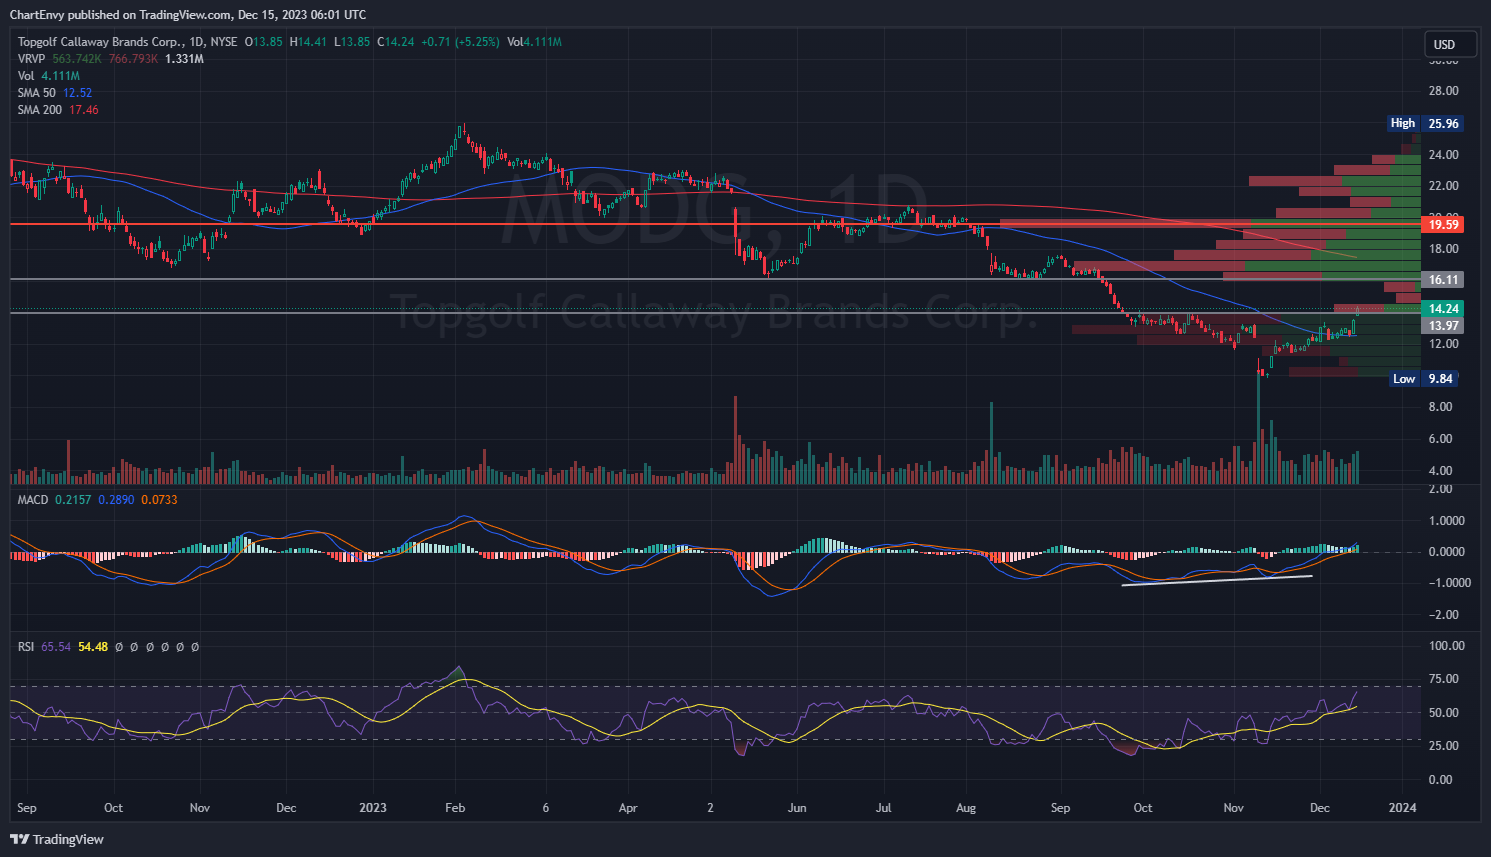Image resolution: width=1491 pixels, height=857 pixels.
Task: Select the VRVP indicator legend
Action: coord(31,59)
